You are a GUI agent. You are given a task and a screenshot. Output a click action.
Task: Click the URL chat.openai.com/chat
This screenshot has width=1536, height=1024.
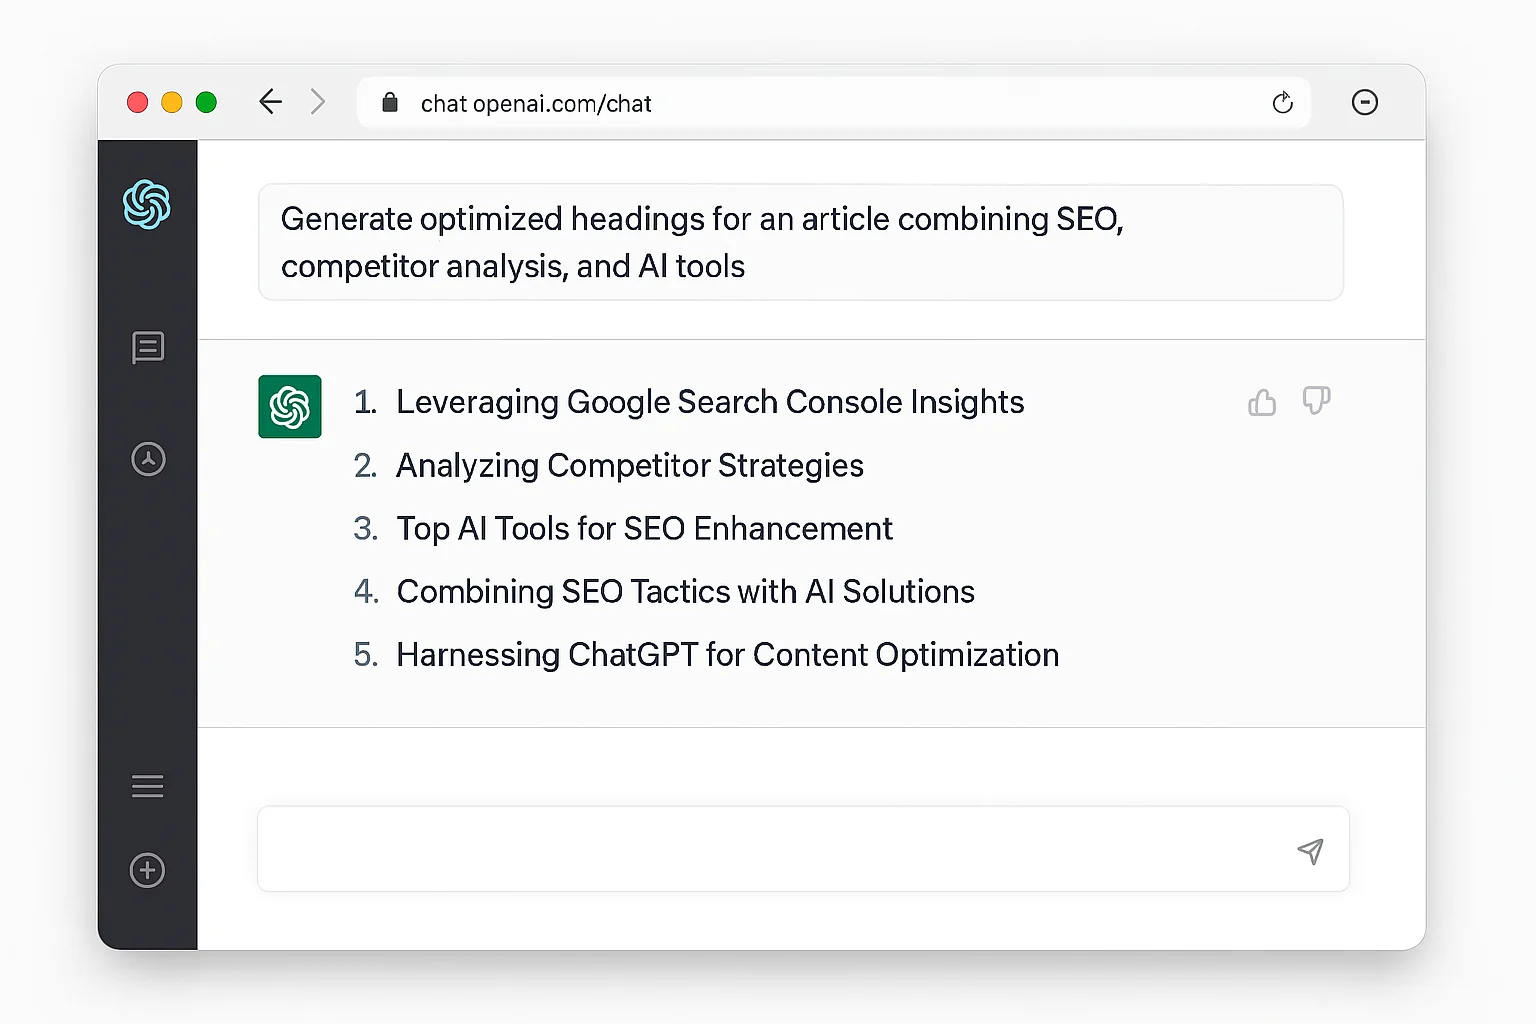[x=537, y=102]
